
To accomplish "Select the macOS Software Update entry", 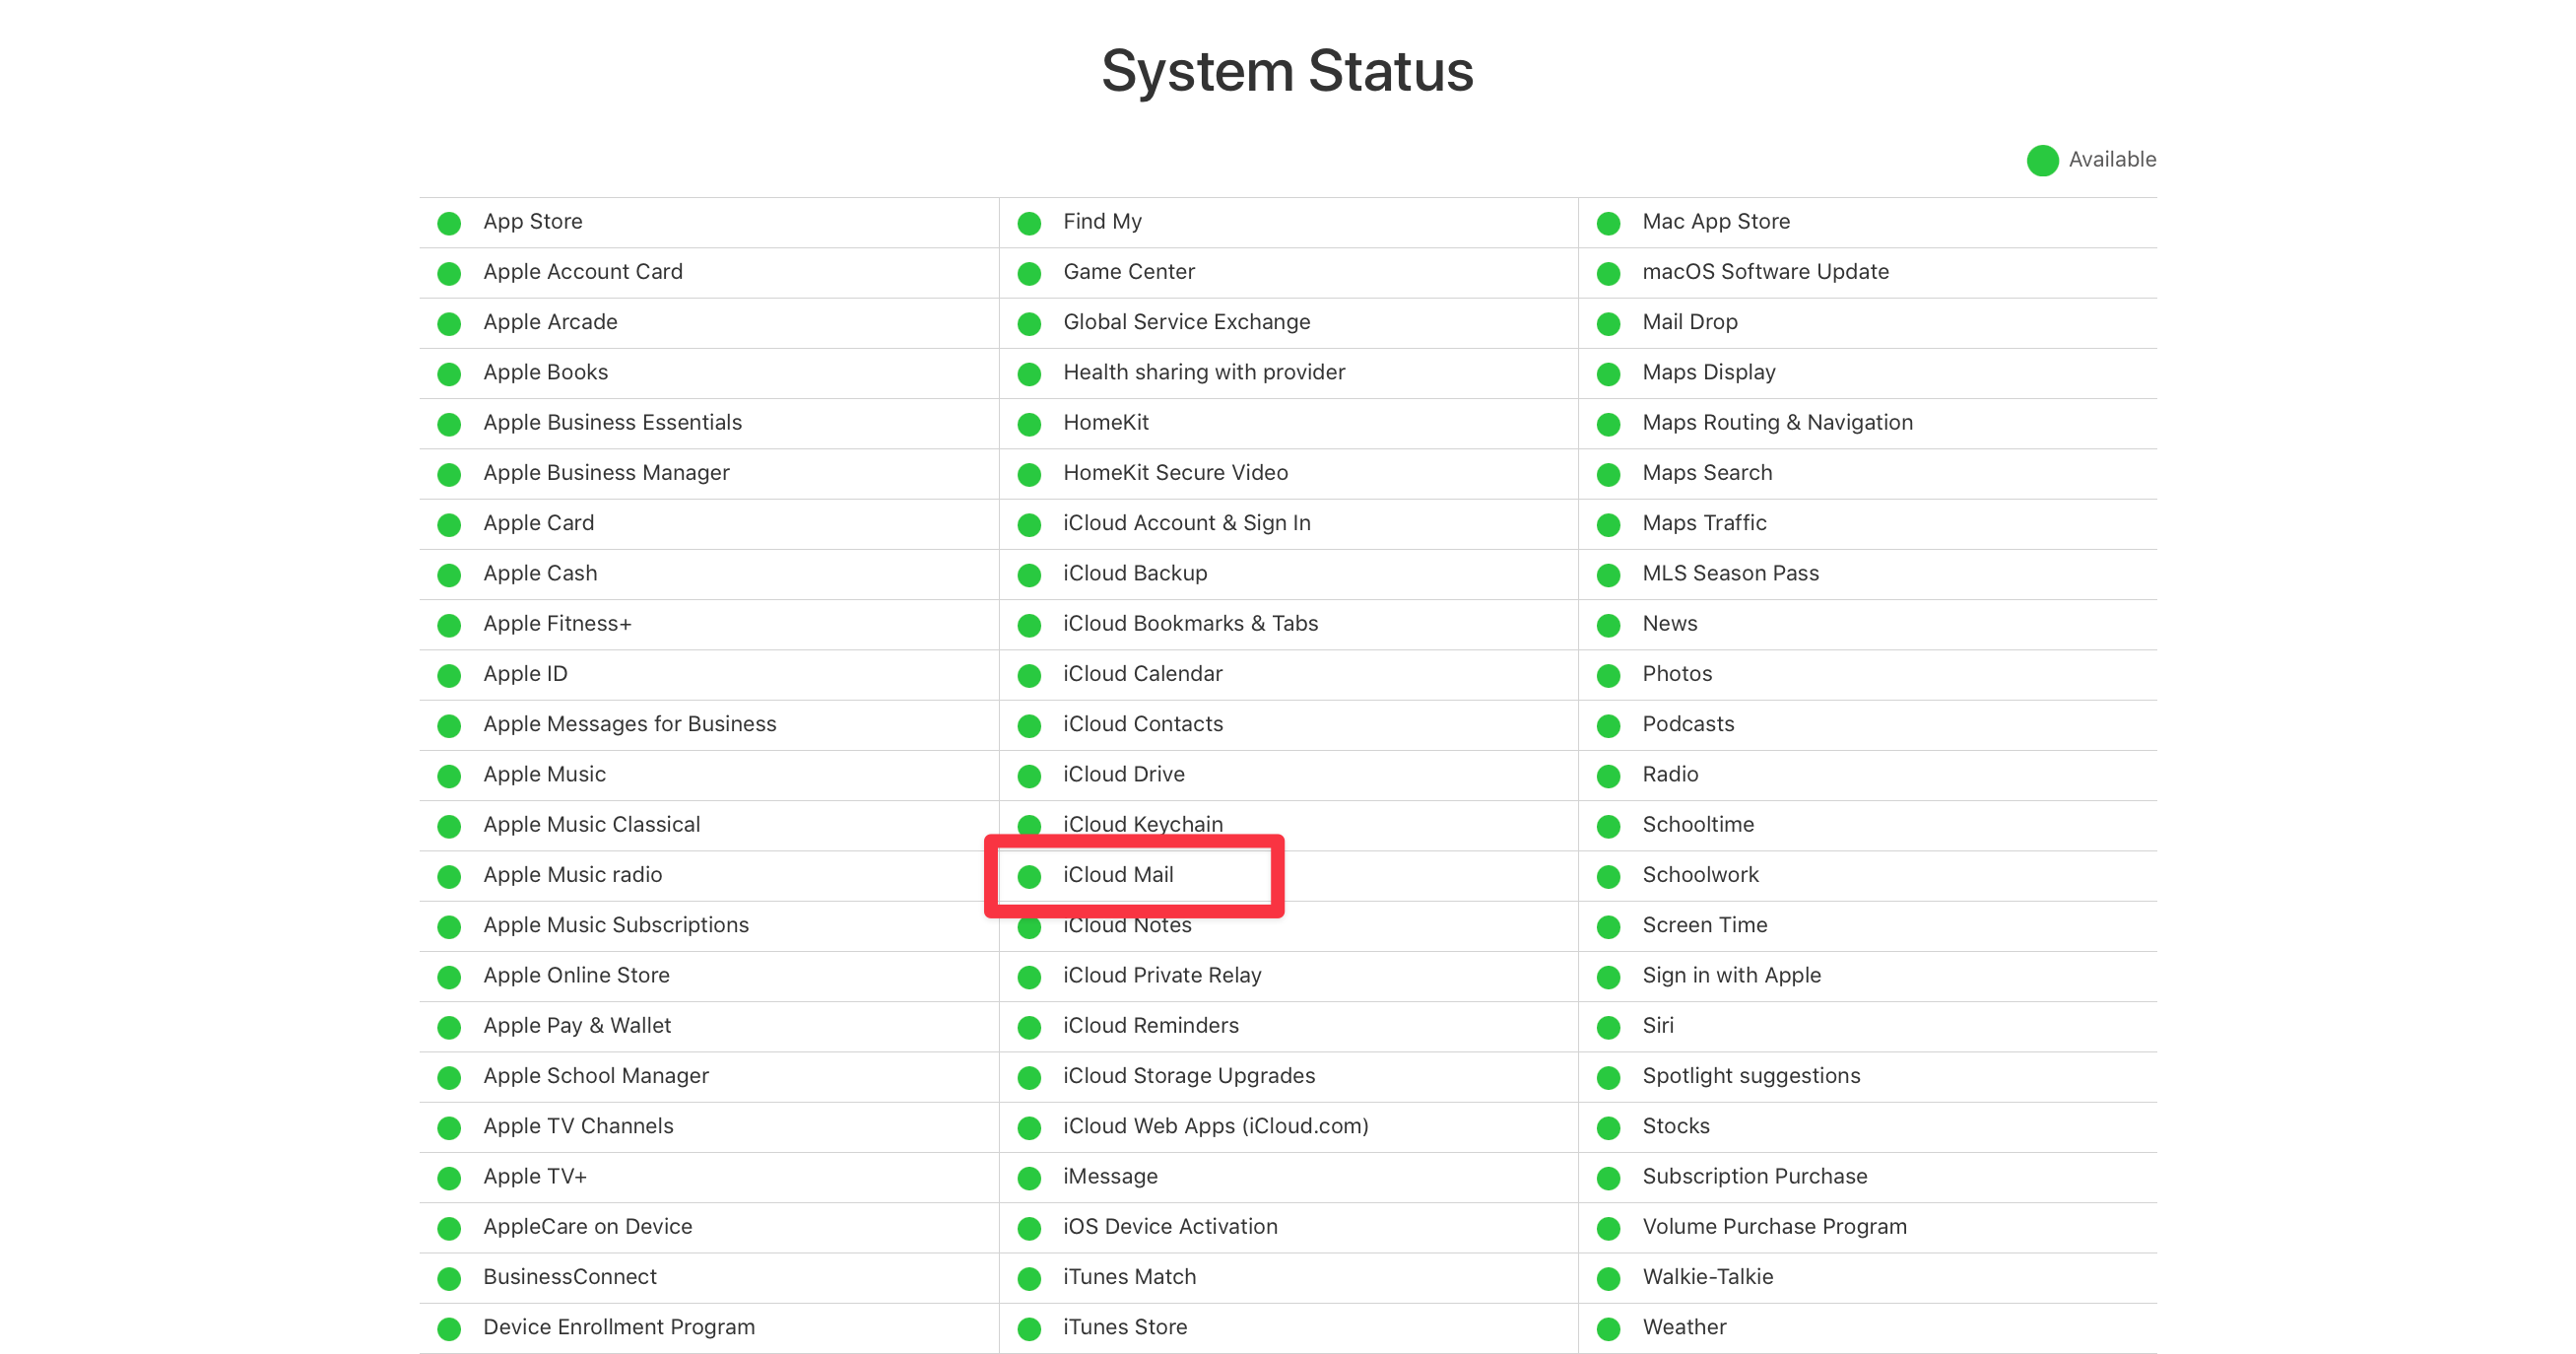I will click(1765, 272).
